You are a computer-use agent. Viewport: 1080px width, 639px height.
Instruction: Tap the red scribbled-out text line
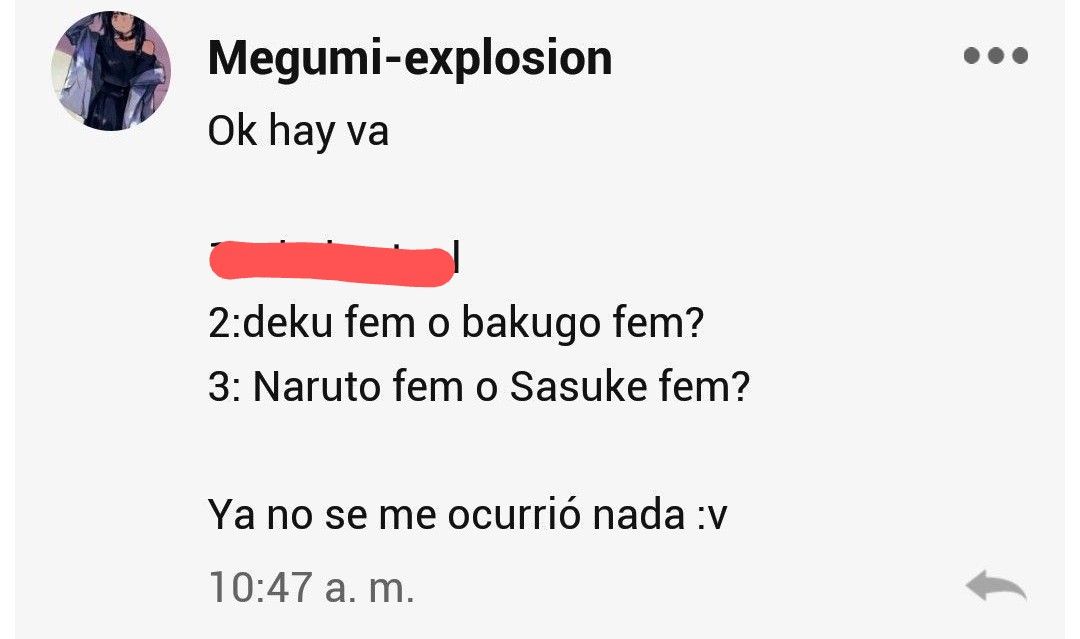click(331, 264)
